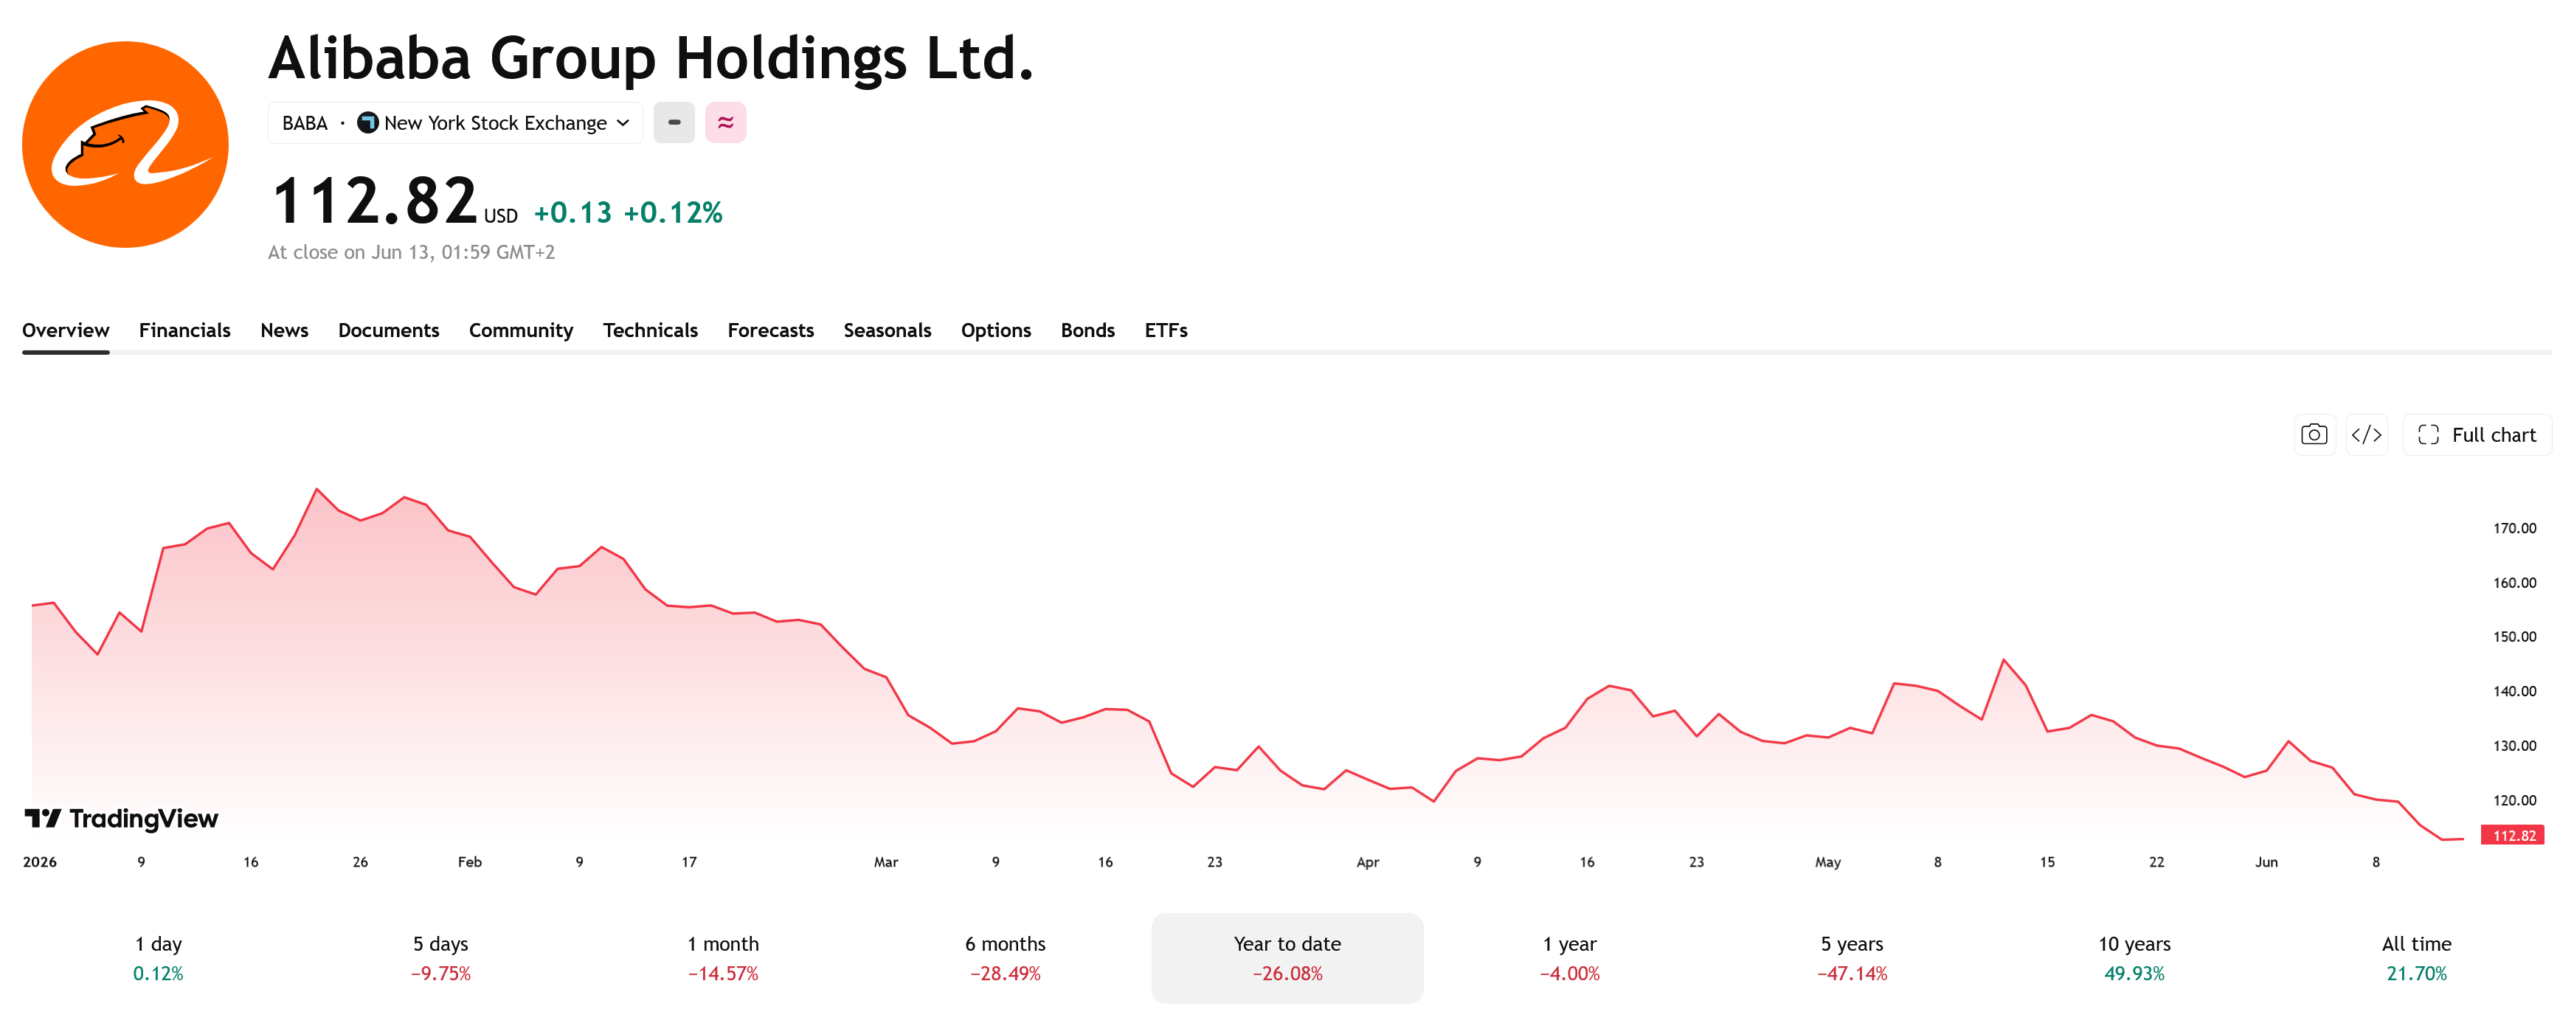Image resolution: width=2560 pixels, height=1009 pixels.
Task: Click the 'At close on Jun 13' timestamp
Action: [x=411, y=252]
